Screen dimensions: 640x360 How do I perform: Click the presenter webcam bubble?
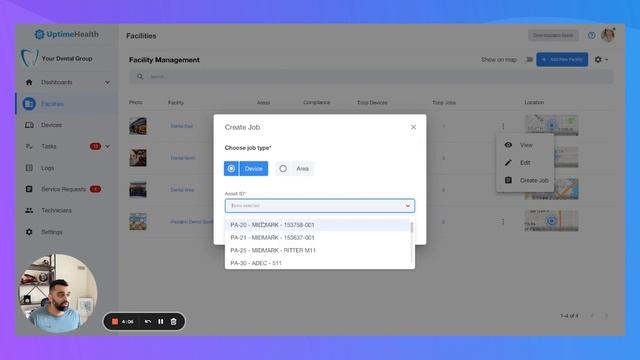[x=58, y=293]
